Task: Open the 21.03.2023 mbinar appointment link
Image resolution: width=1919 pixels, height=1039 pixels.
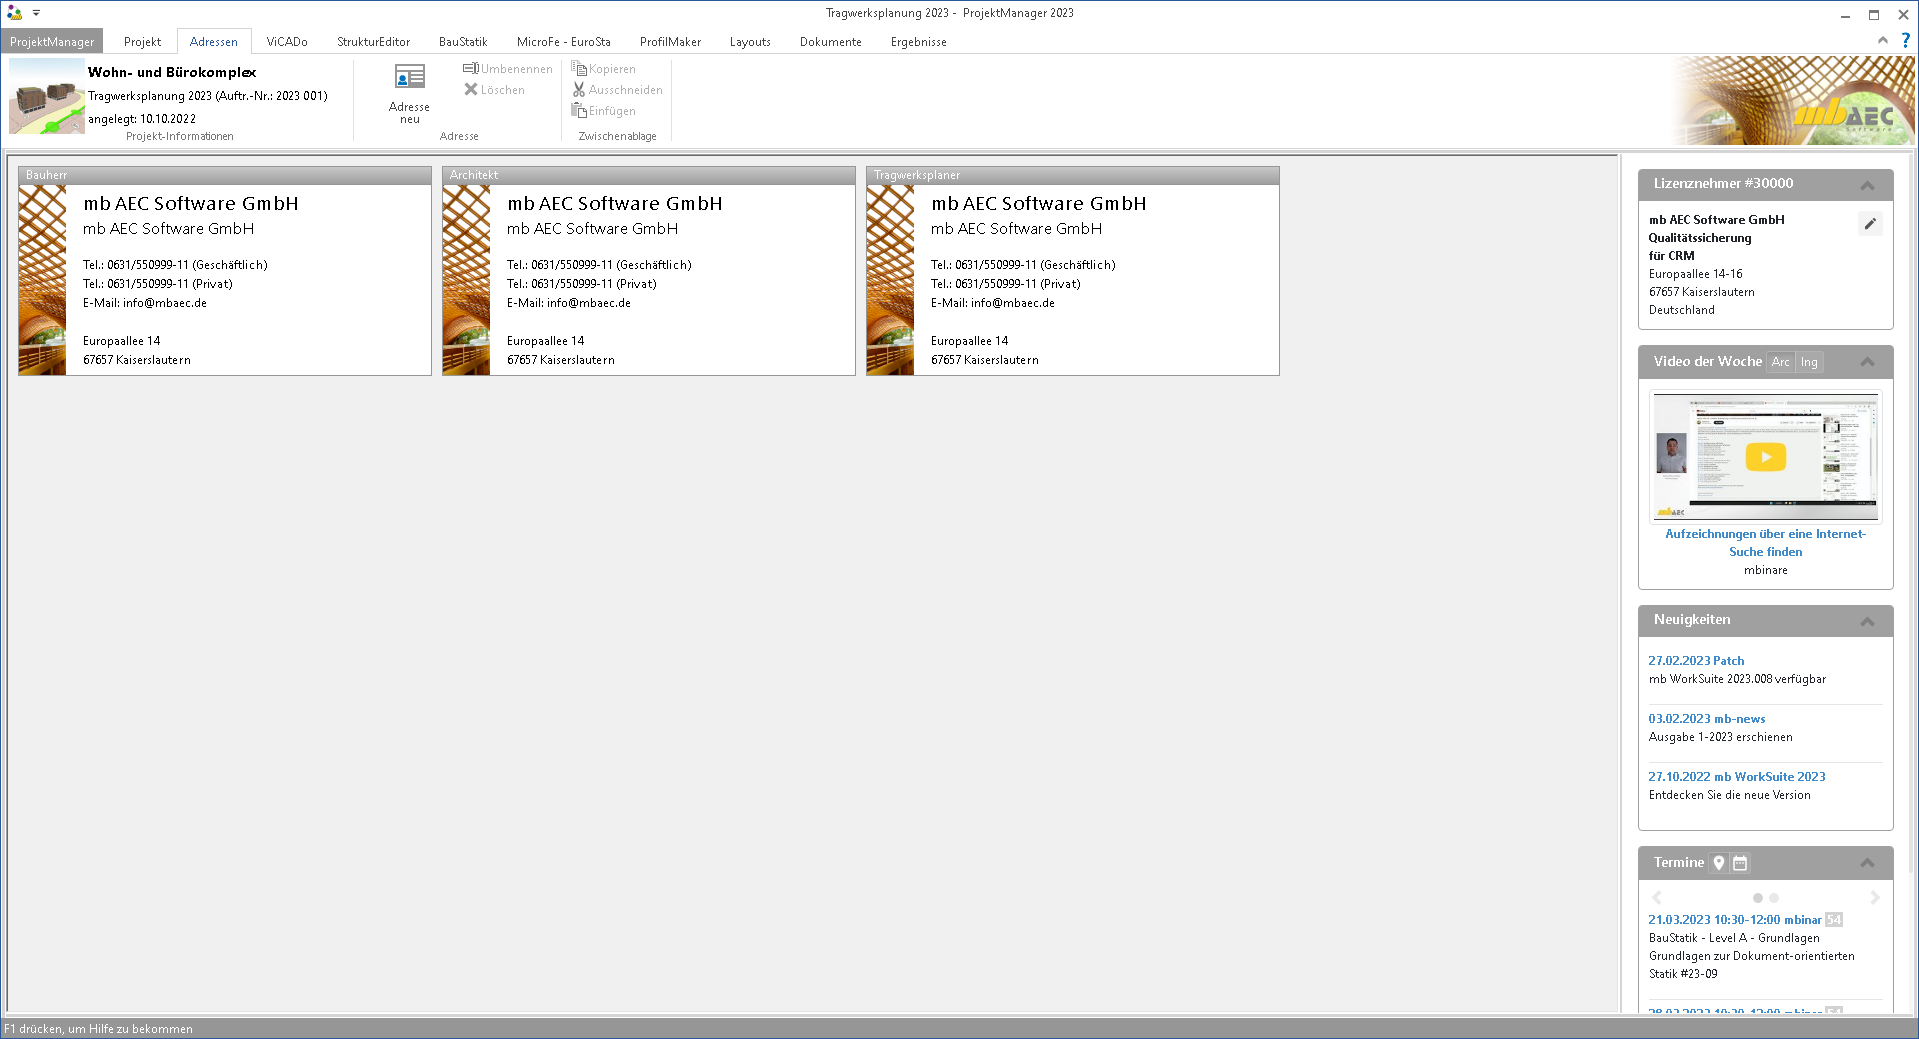Action: pos(1734,920)
